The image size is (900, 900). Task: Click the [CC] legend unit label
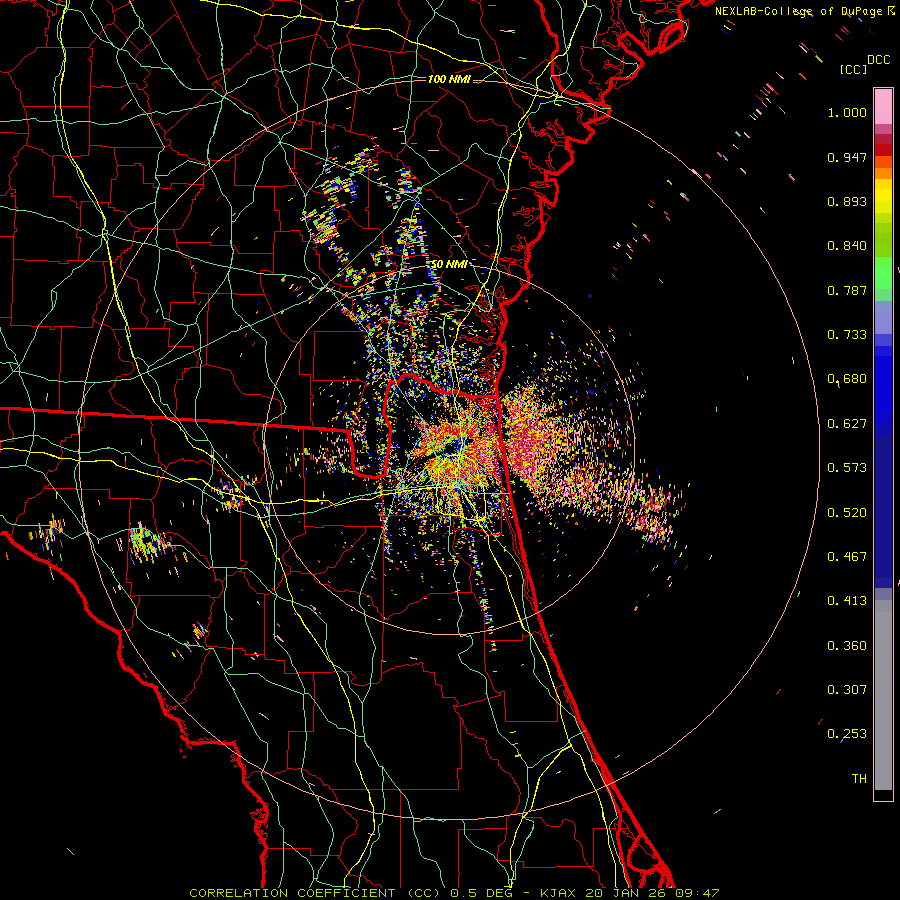point(853,69)
